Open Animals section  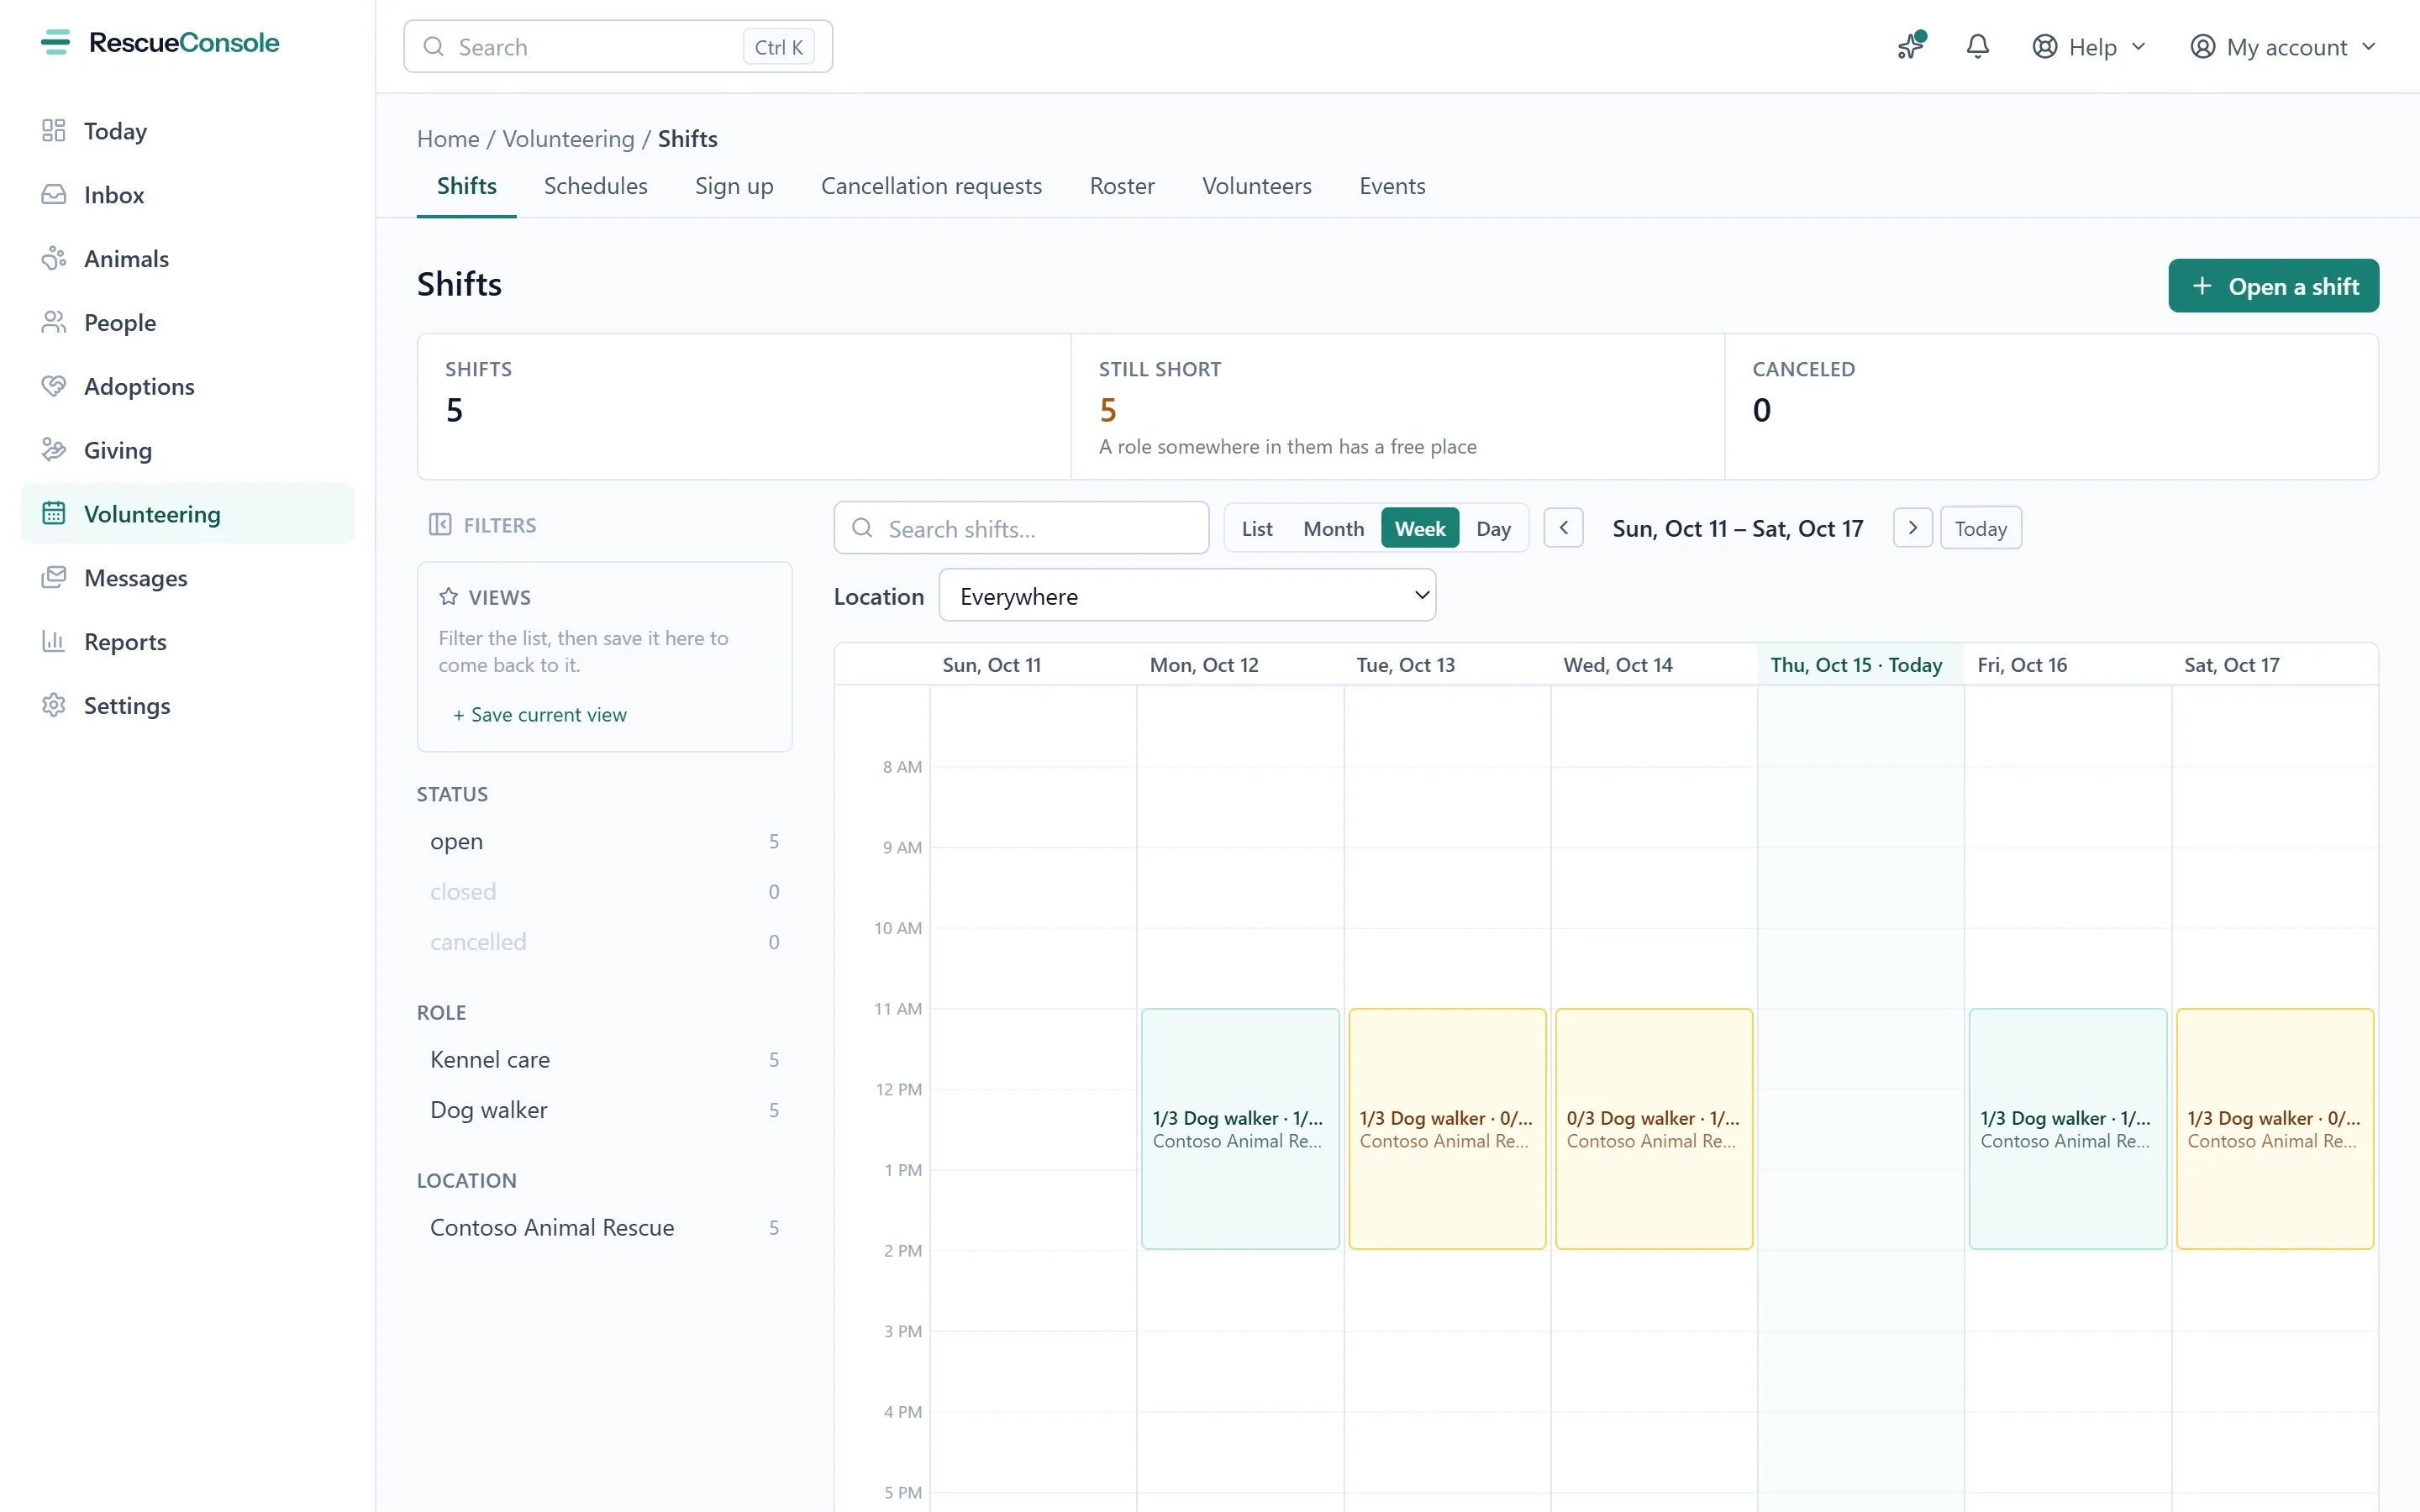(x=187, y=259)
